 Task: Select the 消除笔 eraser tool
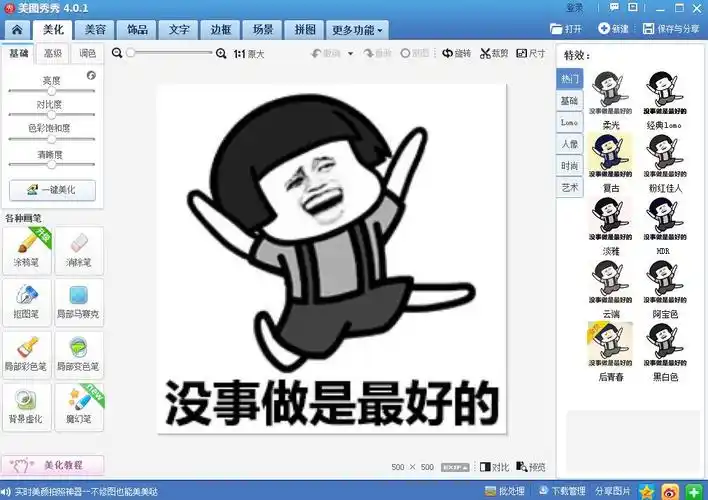79,251
